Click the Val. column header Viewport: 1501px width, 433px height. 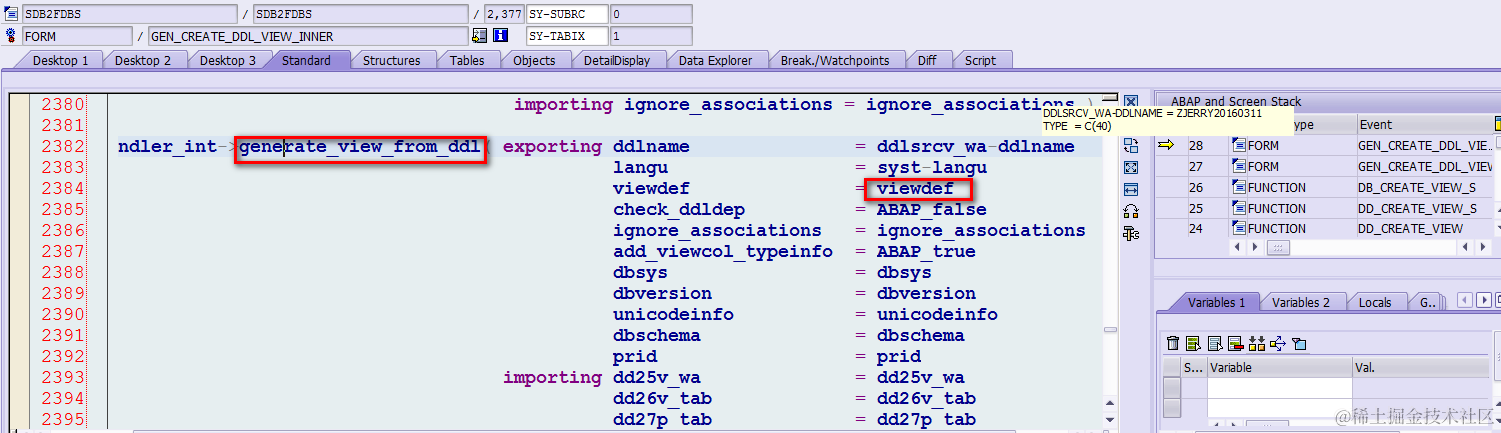coord(1422,367)
